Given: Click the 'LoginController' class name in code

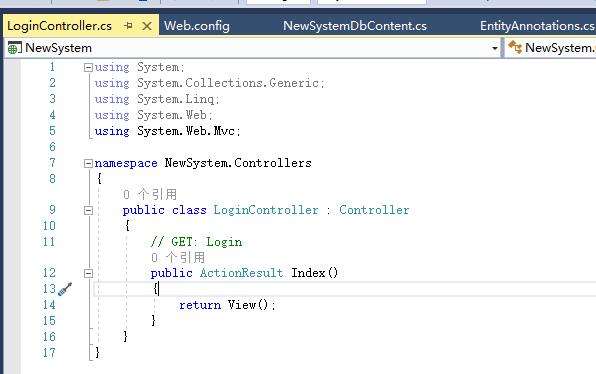Looking at the screenshot, I should 266,210.
